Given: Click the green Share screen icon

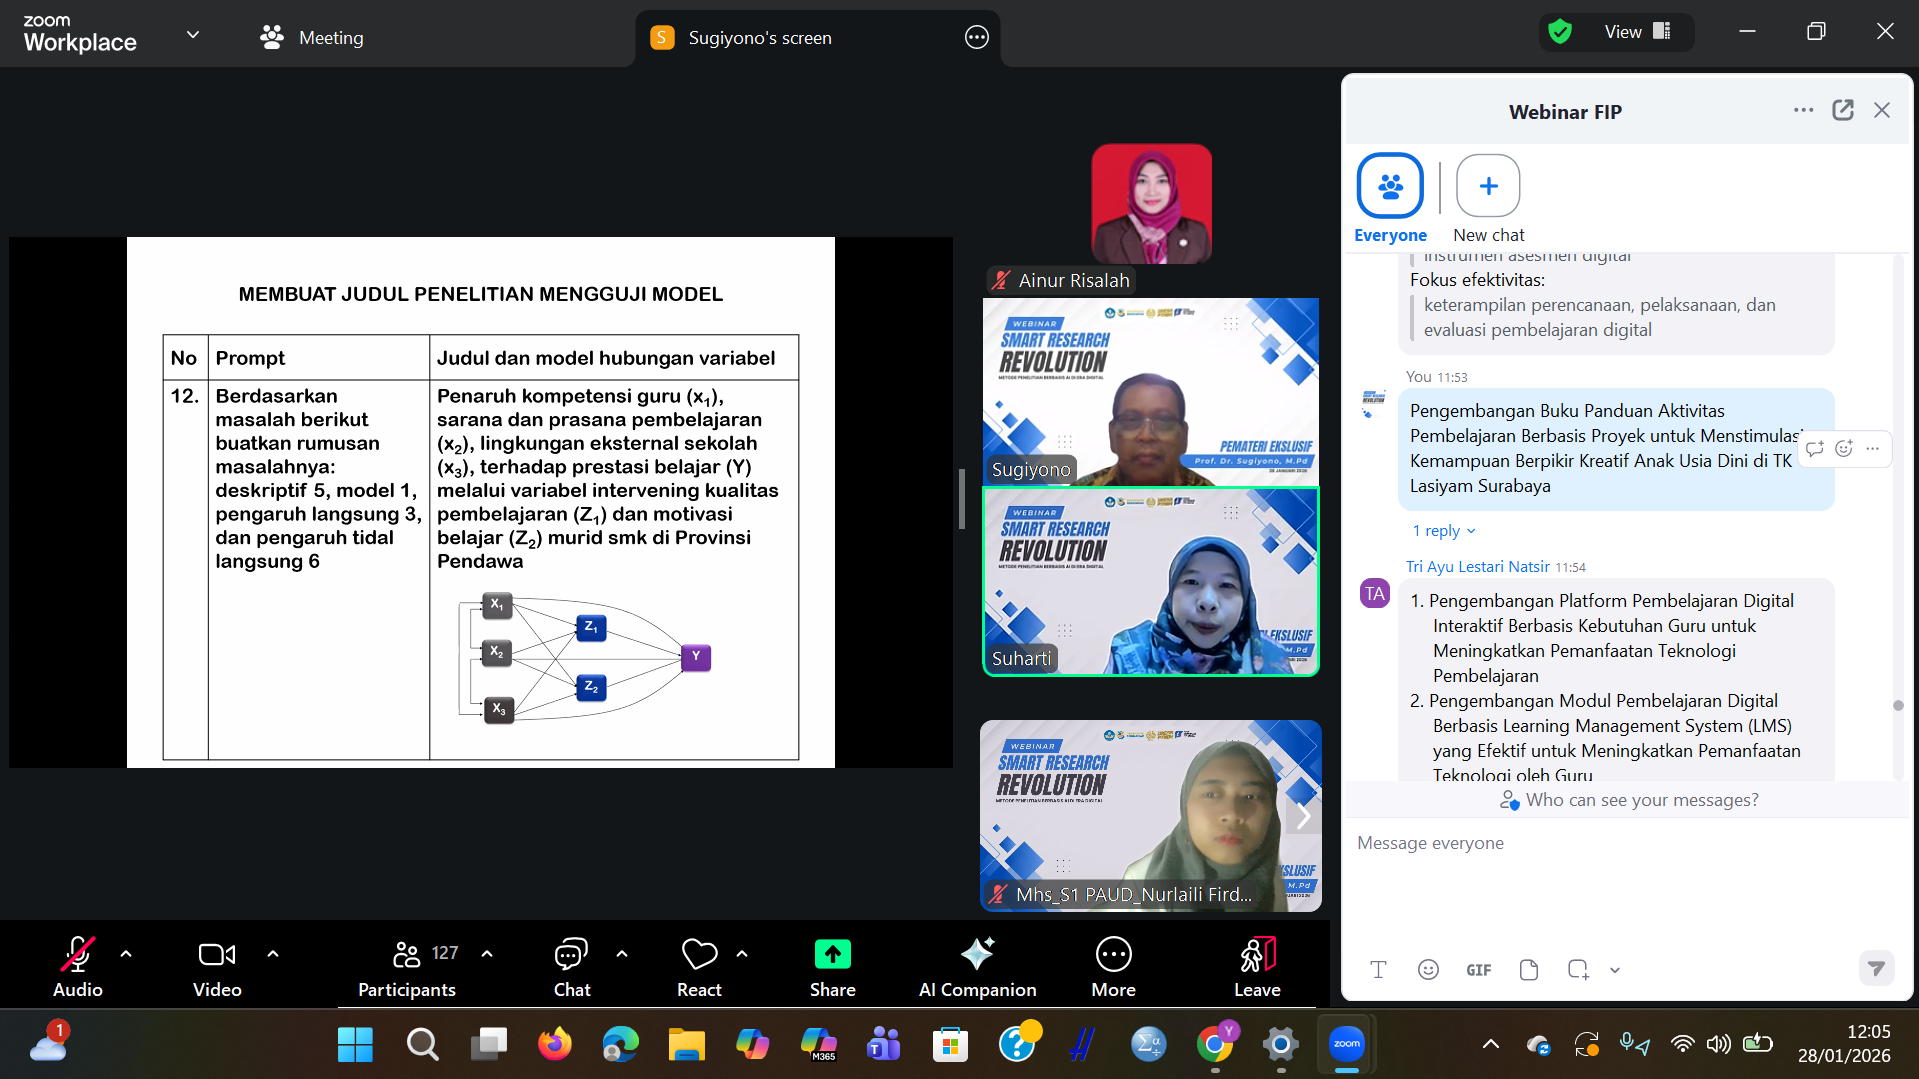Looking at the screenshot, I should point(832,955).
